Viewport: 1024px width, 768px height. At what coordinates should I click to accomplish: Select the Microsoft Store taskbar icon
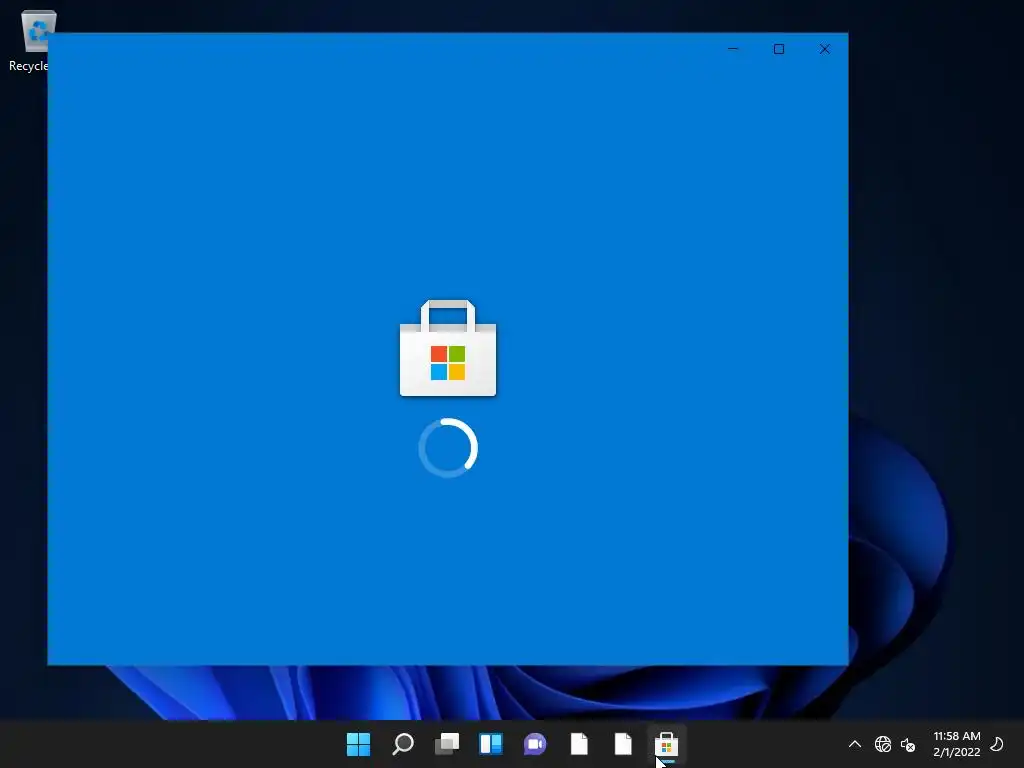666,744
